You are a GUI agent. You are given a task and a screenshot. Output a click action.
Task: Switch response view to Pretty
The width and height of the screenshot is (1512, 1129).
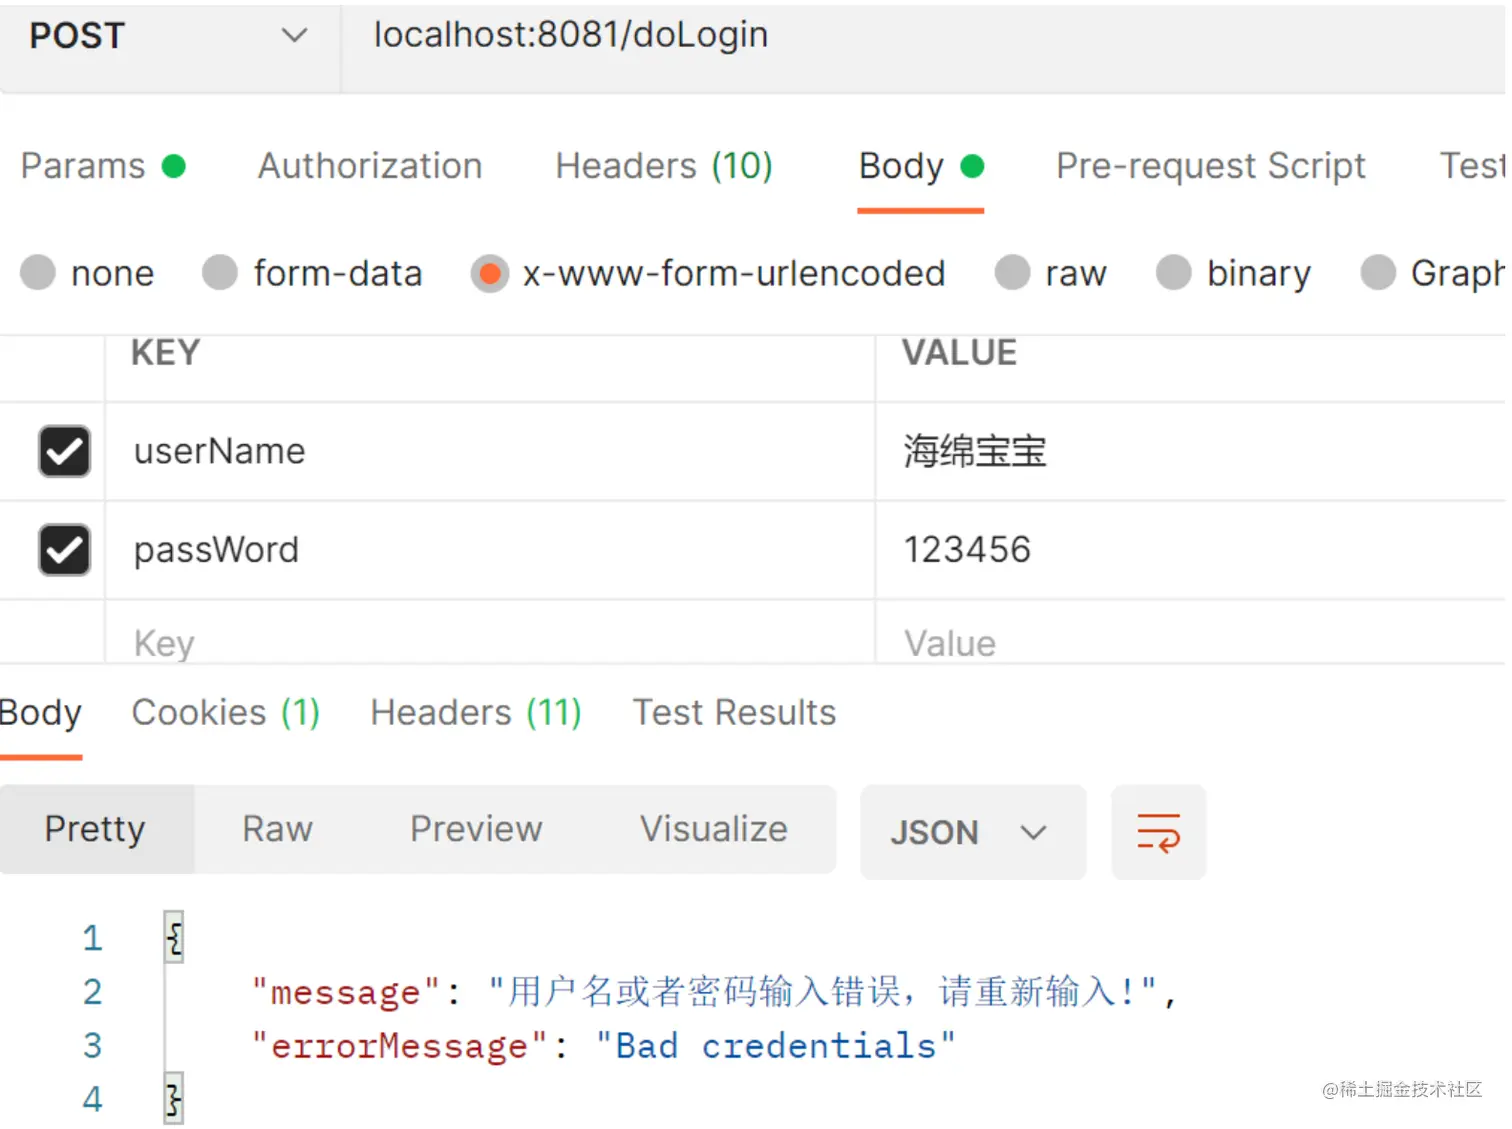(x=96, y=829)
